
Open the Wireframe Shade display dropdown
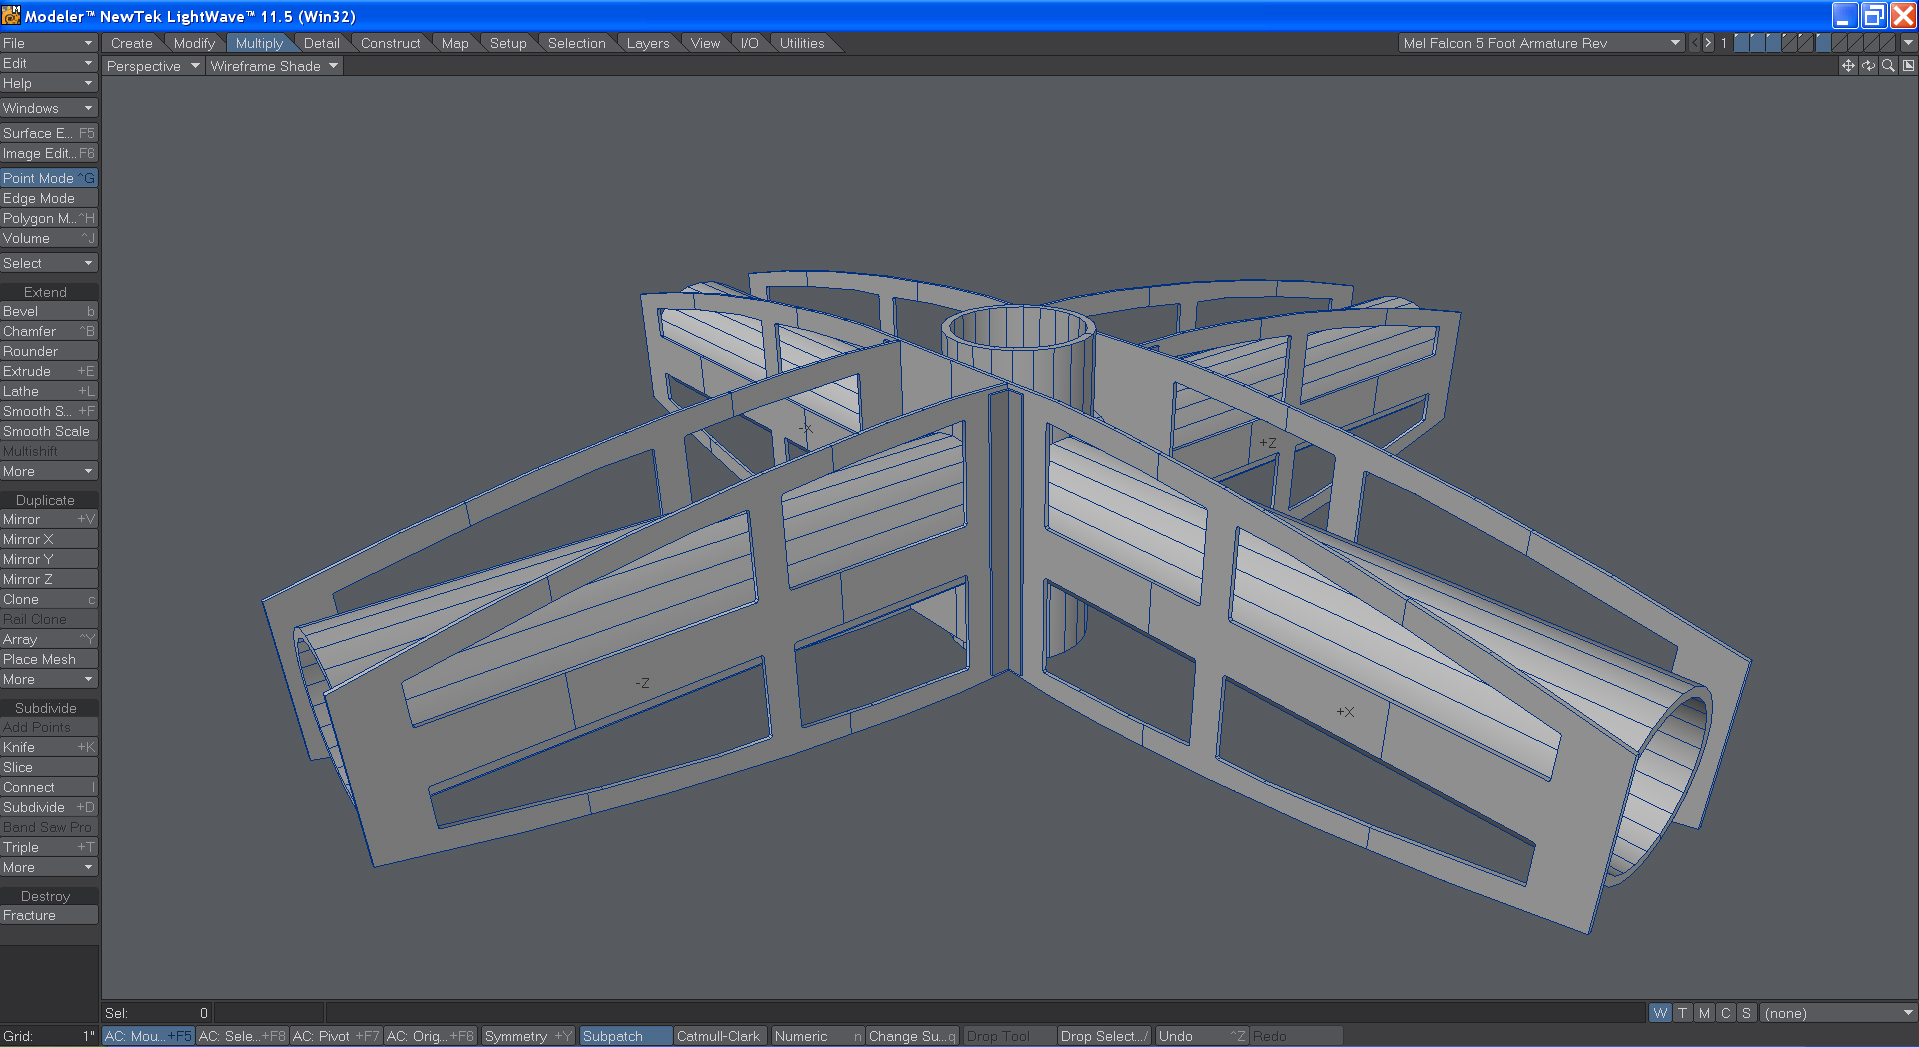click(274, 66)
